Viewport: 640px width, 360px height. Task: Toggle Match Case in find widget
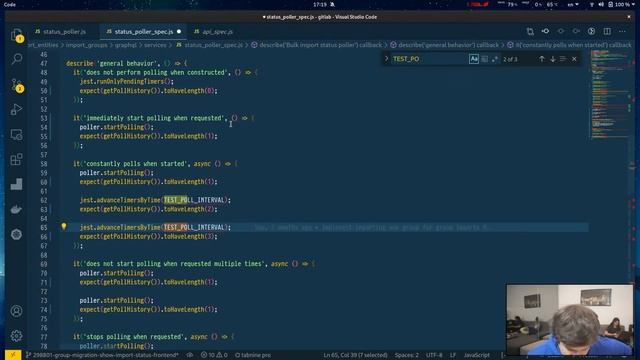click(473, 59)
